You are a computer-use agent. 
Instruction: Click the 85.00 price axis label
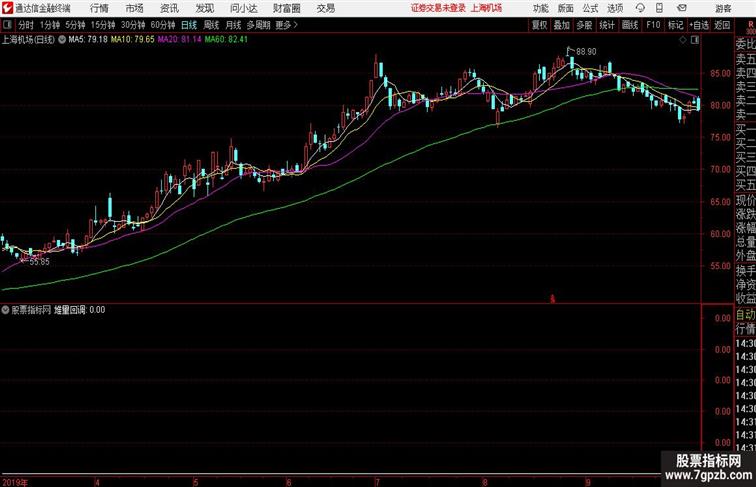click(x=720, y=73)
